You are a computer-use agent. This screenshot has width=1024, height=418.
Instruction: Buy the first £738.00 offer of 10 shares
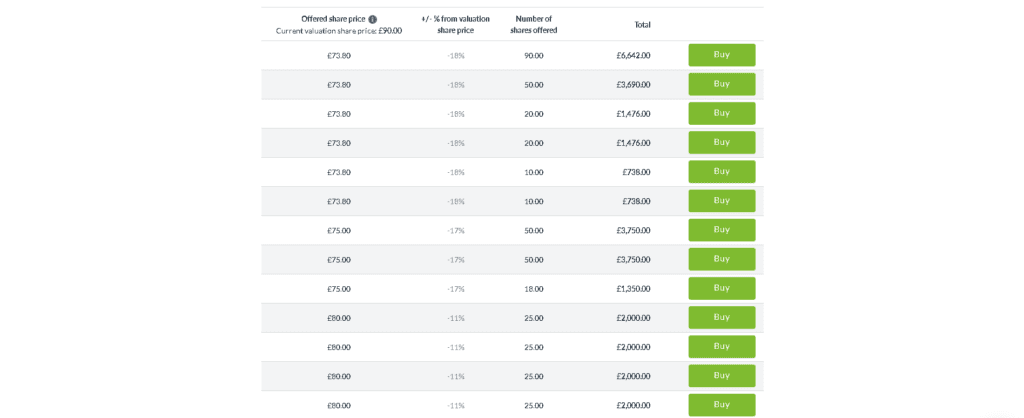[x=721, y=171]
